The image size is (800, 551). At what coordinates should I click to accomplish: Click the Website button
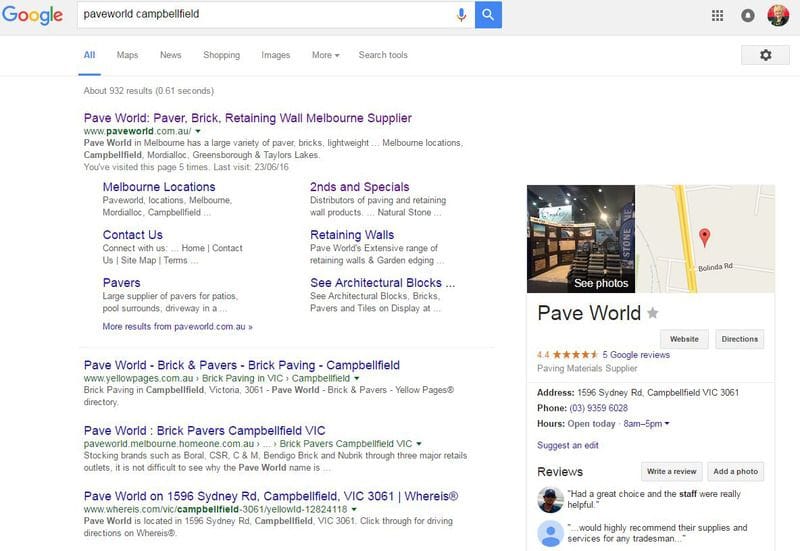click(x=684, y=339)
